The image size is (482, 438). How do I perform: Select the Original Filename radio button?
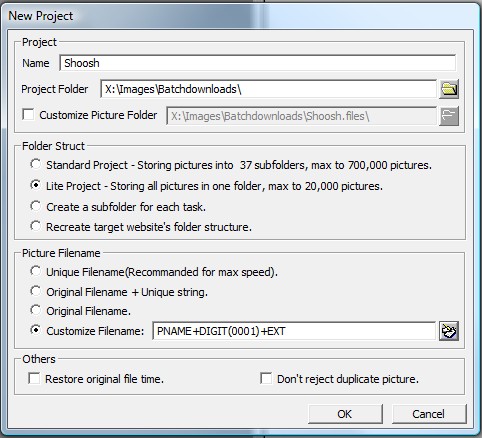[35, 310]
